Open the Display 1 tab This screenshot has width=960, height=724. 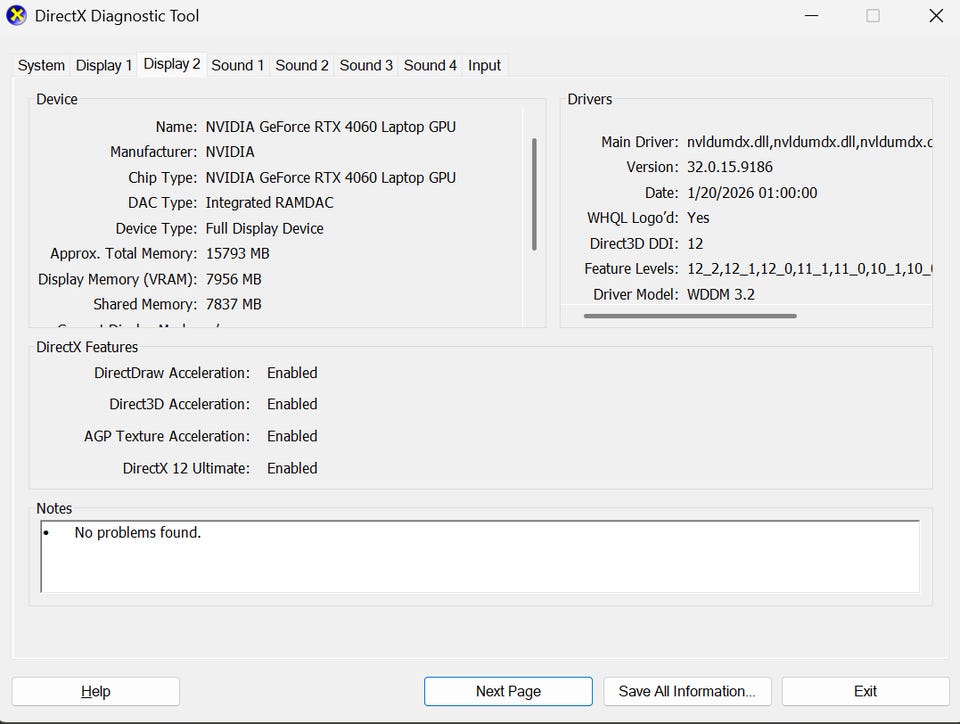[103, 65]
